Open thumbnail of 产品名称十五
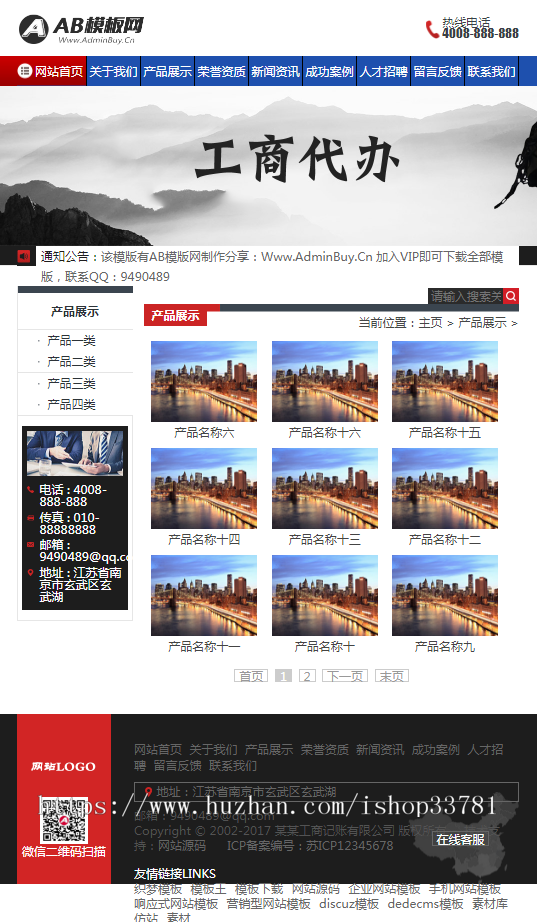The height and width of the screenshot is (923, 537). pos(445,381)
